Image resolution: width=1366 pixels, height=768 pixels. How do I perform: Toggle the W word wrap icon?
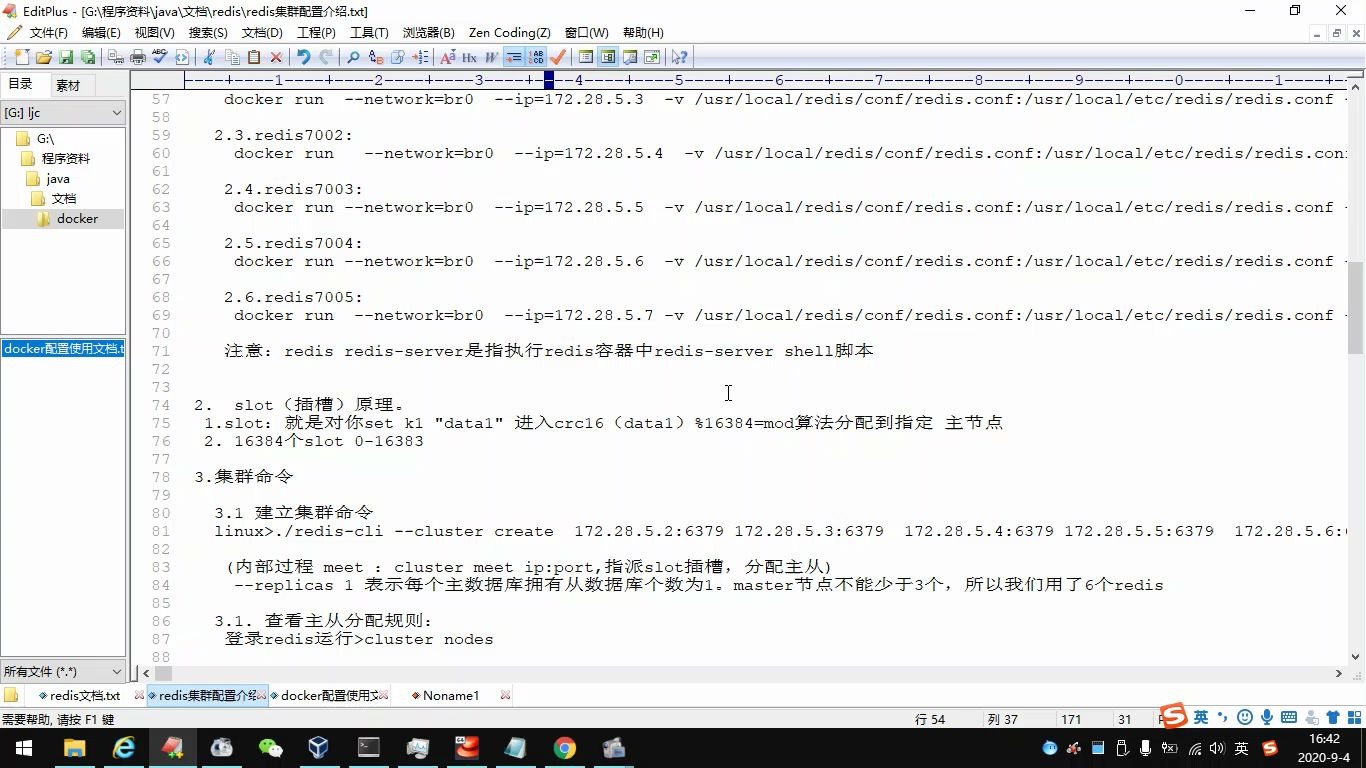coord(491,57)
